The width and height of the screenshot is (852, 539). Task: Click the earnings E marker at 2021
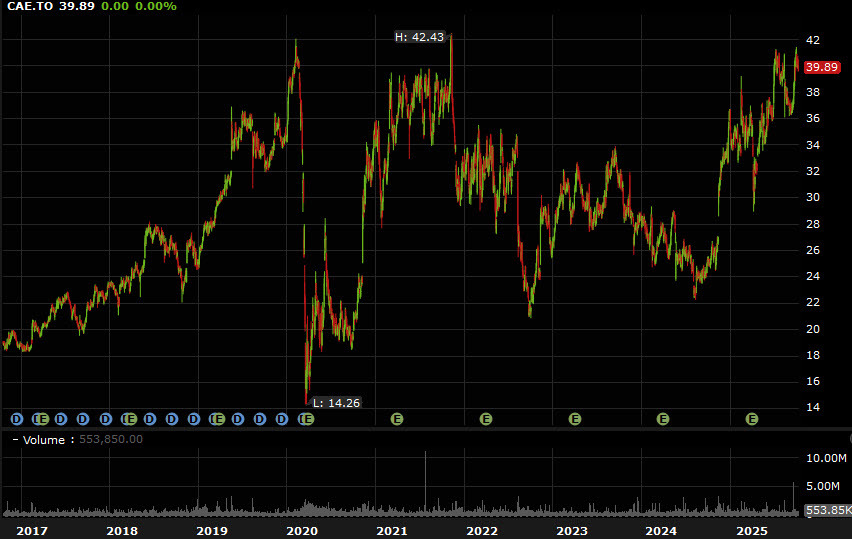[397, 419]
